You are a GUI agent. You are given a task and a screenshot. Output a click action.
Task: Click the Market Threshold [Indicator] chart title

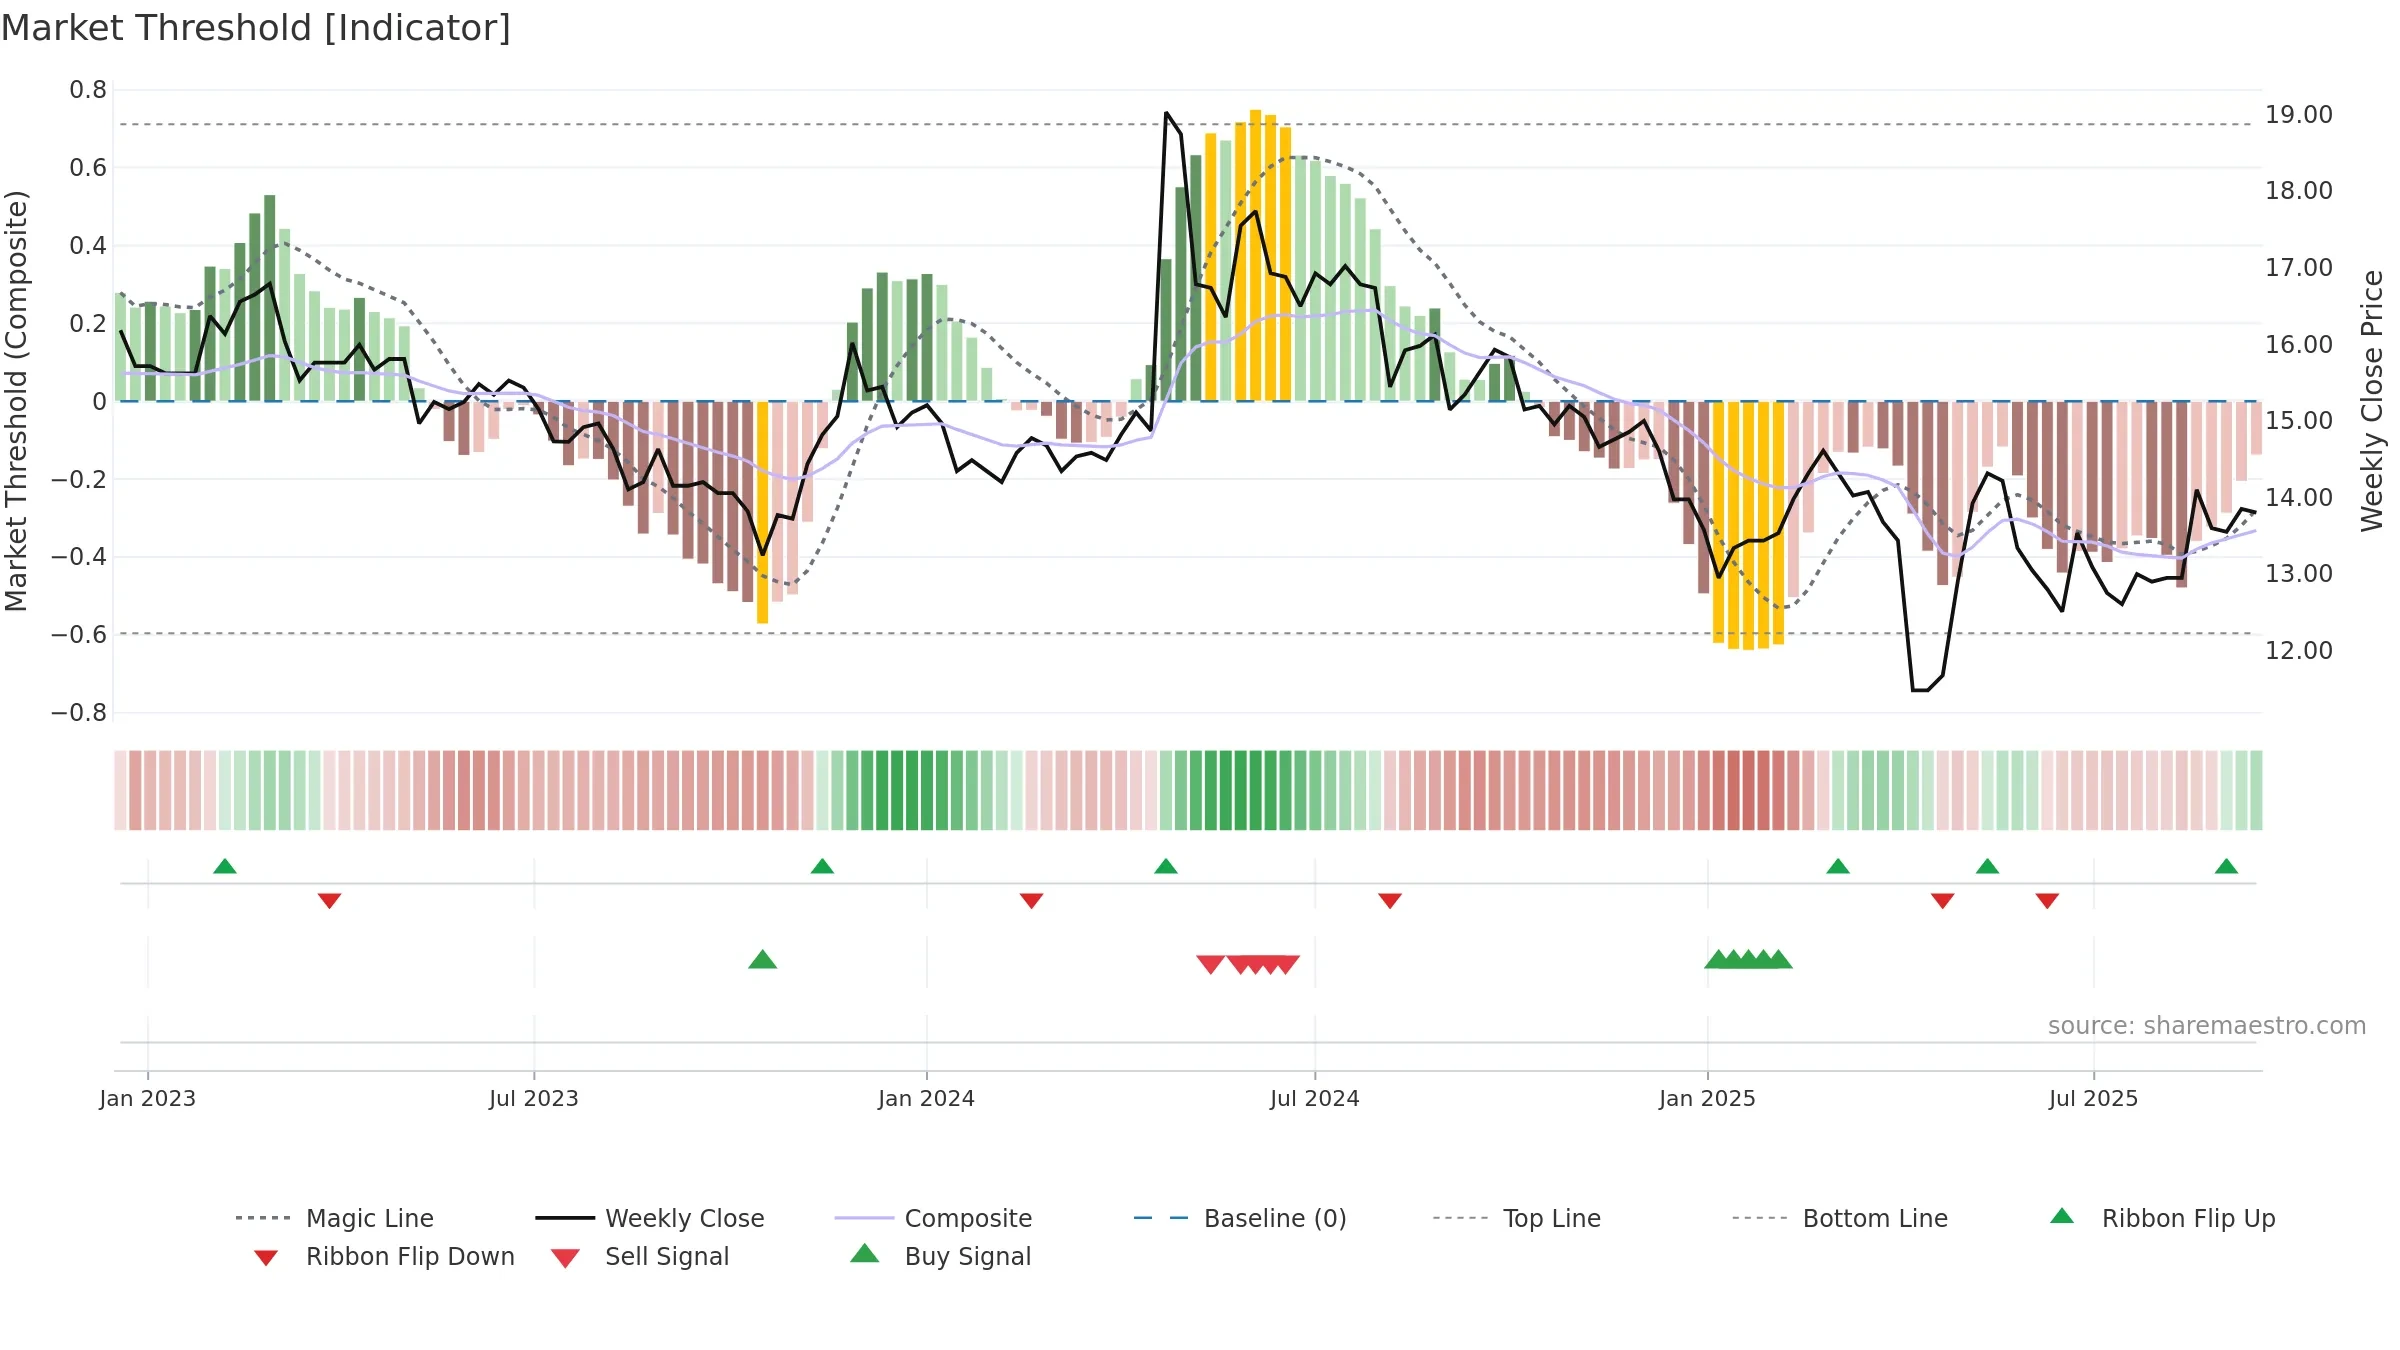pyautogui.click(x=256, y=28)
